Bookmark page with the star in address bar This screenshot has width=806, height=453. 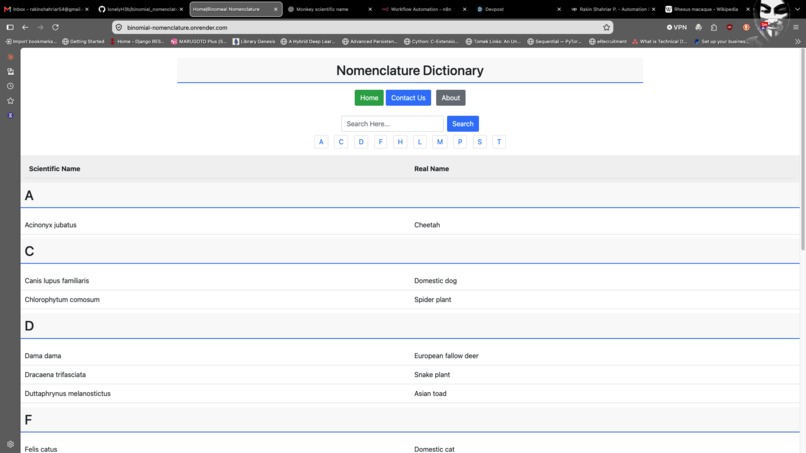pyautogui.click(x=606, y=27)
